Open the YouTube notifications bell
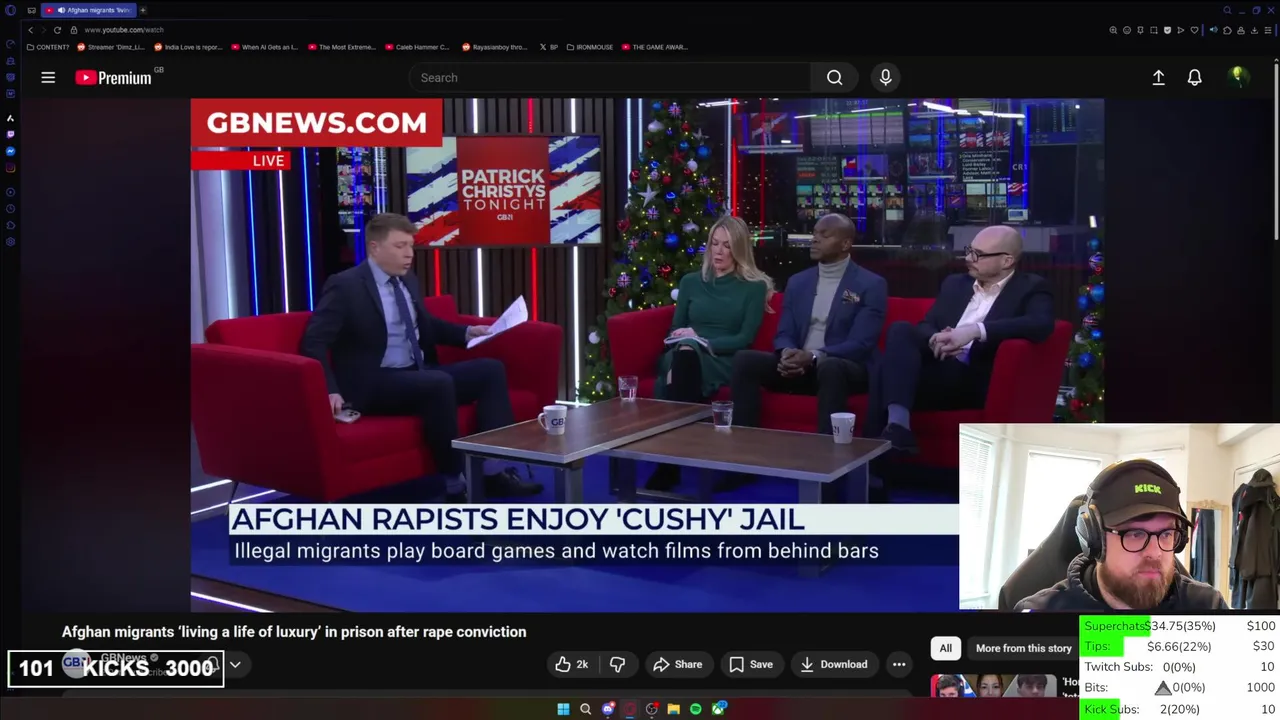 click(1194, 77)
